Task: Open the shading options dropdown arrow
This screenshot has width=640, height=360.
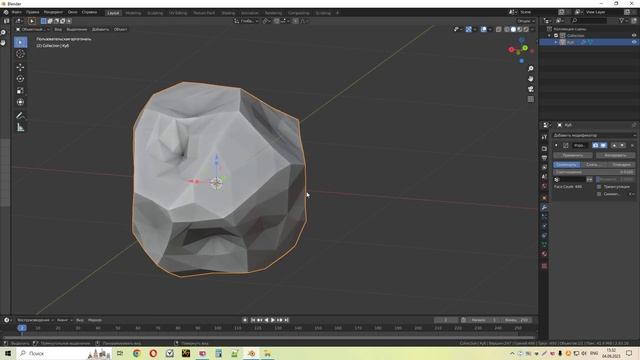Action: tap(533, 29)
